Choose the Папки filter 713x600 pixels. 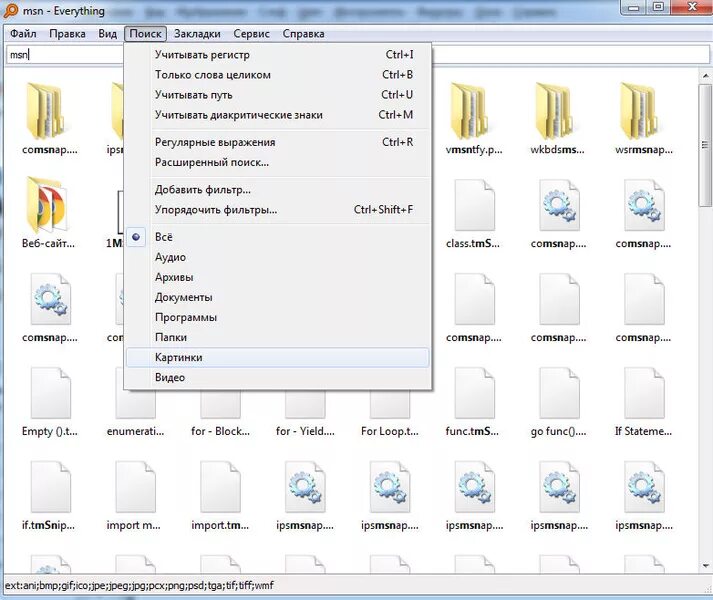(278, 337)
